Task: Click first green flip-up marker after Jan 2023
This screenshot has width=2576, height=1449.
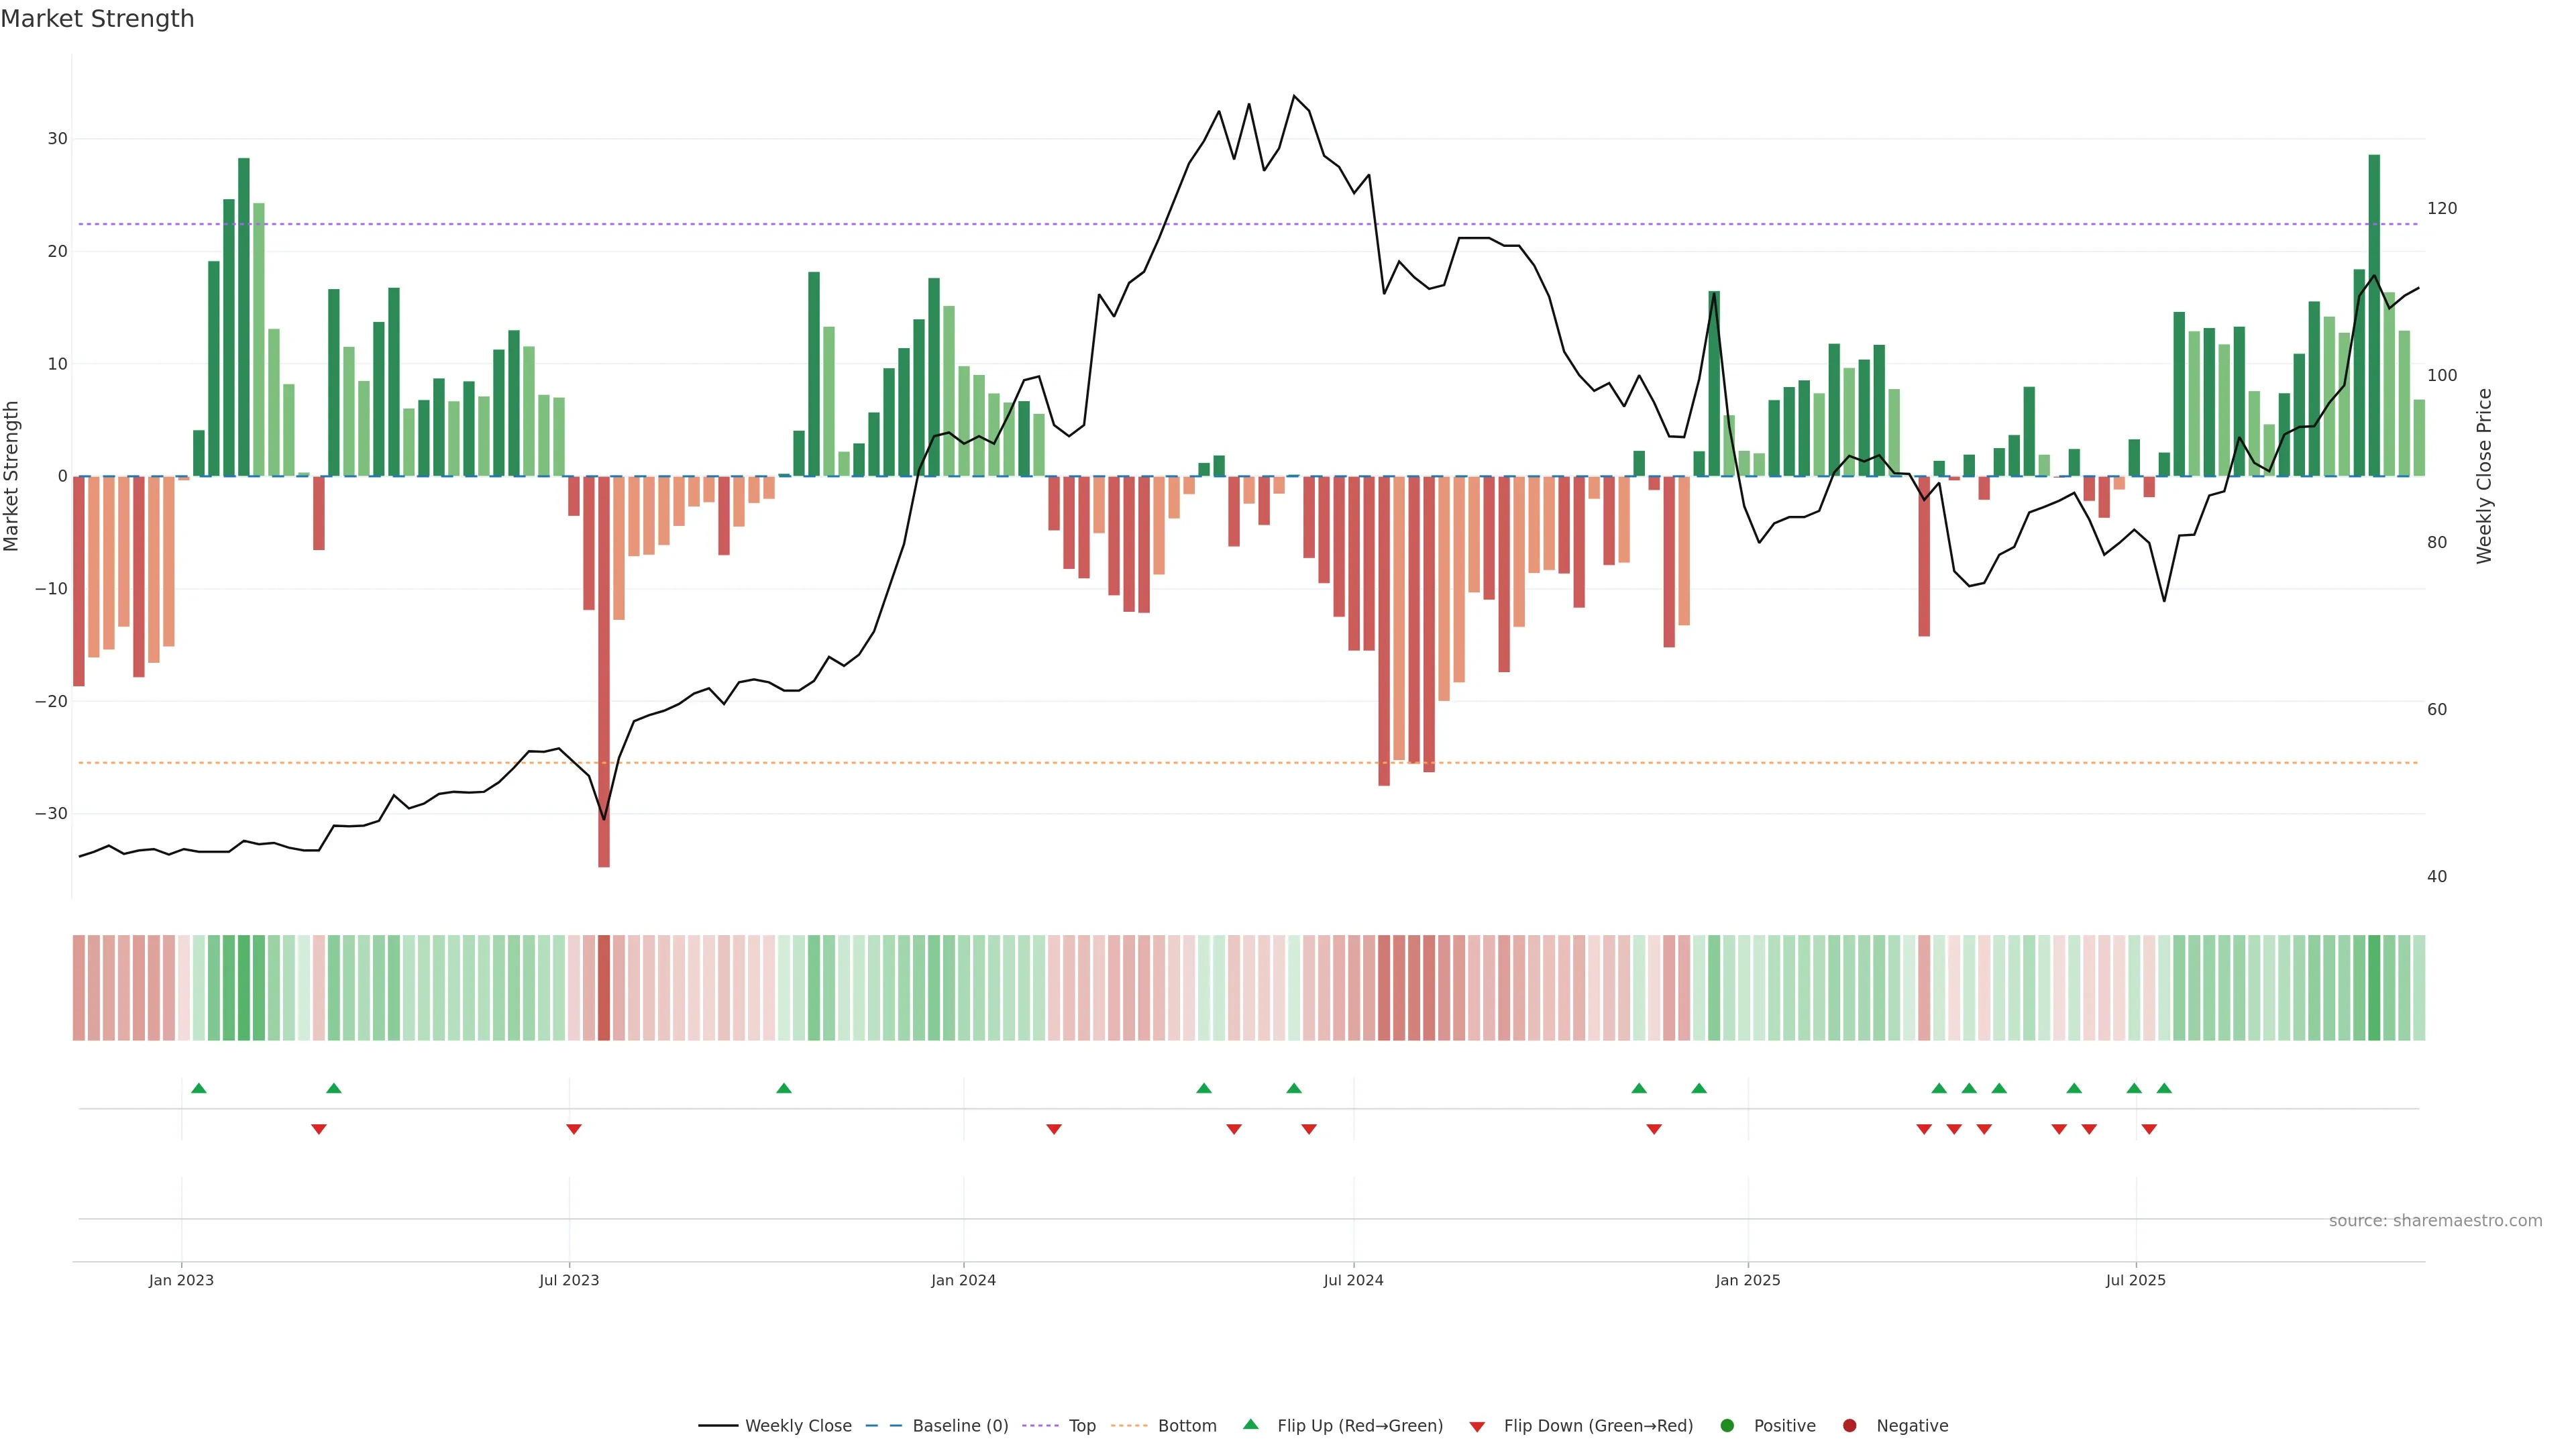Action: point(199,1088)
